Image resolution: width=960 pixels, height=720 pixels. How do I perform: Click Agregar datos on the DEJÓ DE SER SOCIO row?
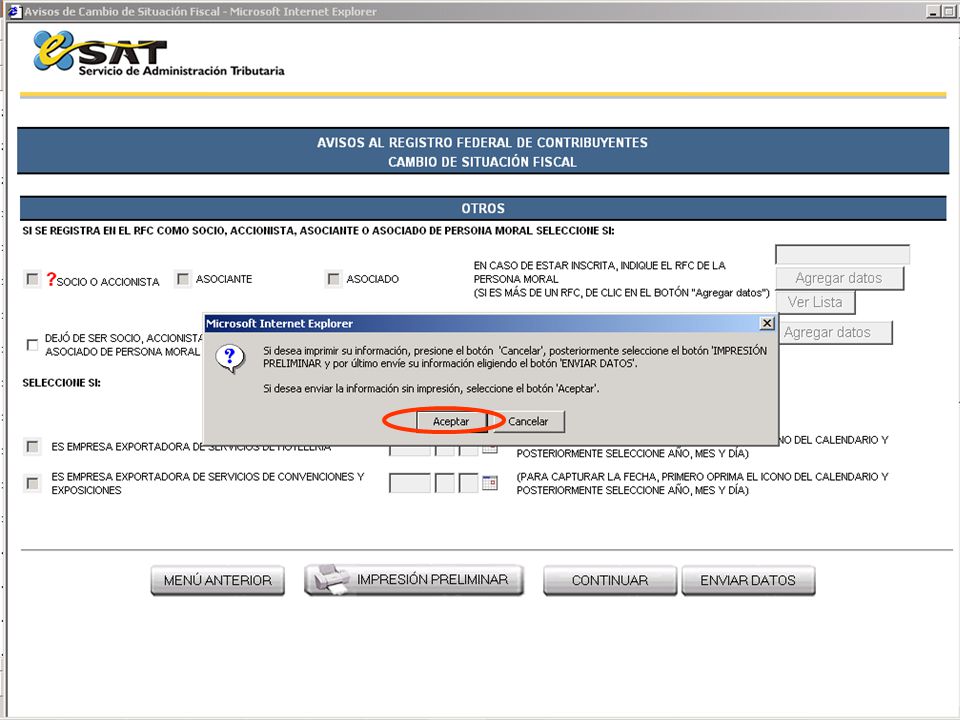click(835, 332)
